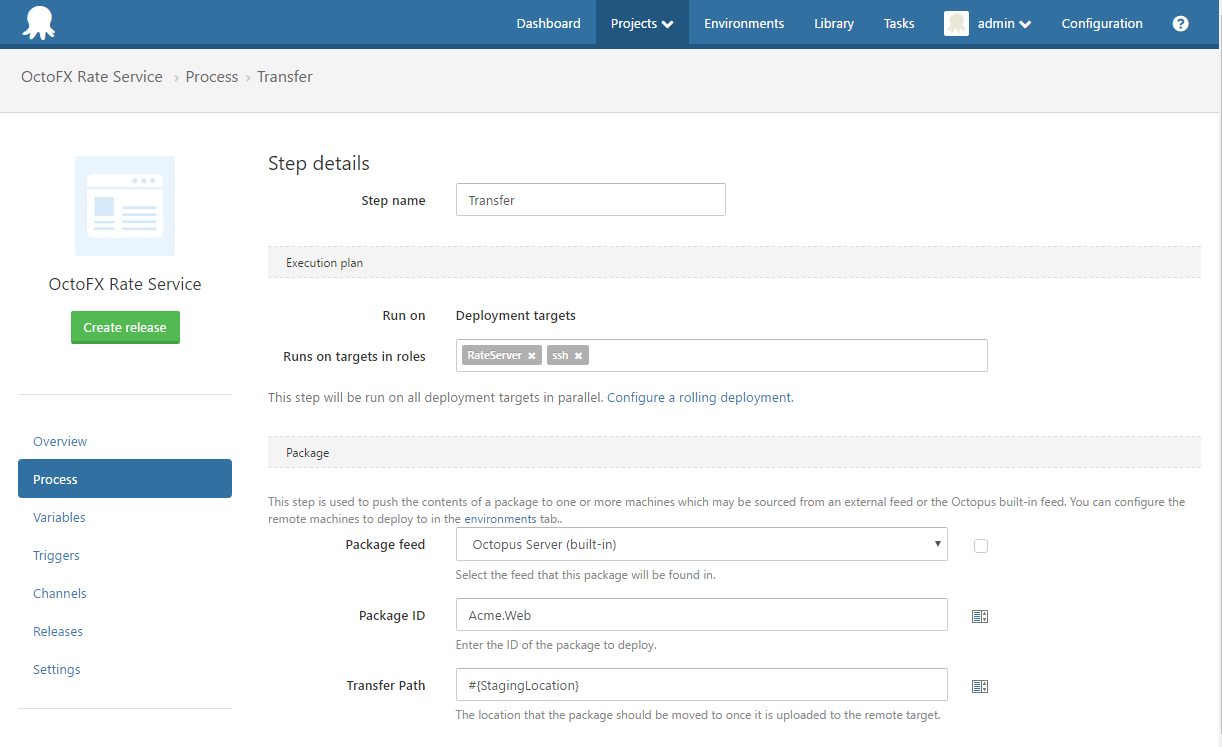Switch to the Environments section
This screenshot has width=1222, height=747.
point(743,23)
